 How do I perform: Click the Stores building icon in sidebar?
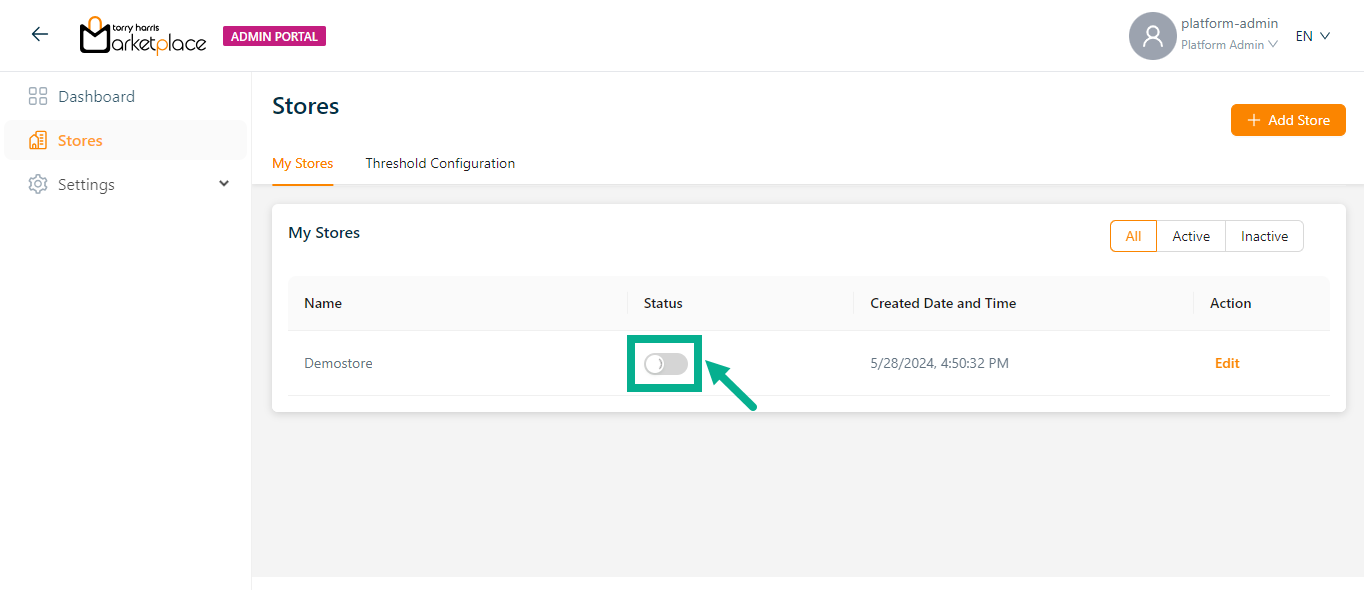click(x=38, y=141)
